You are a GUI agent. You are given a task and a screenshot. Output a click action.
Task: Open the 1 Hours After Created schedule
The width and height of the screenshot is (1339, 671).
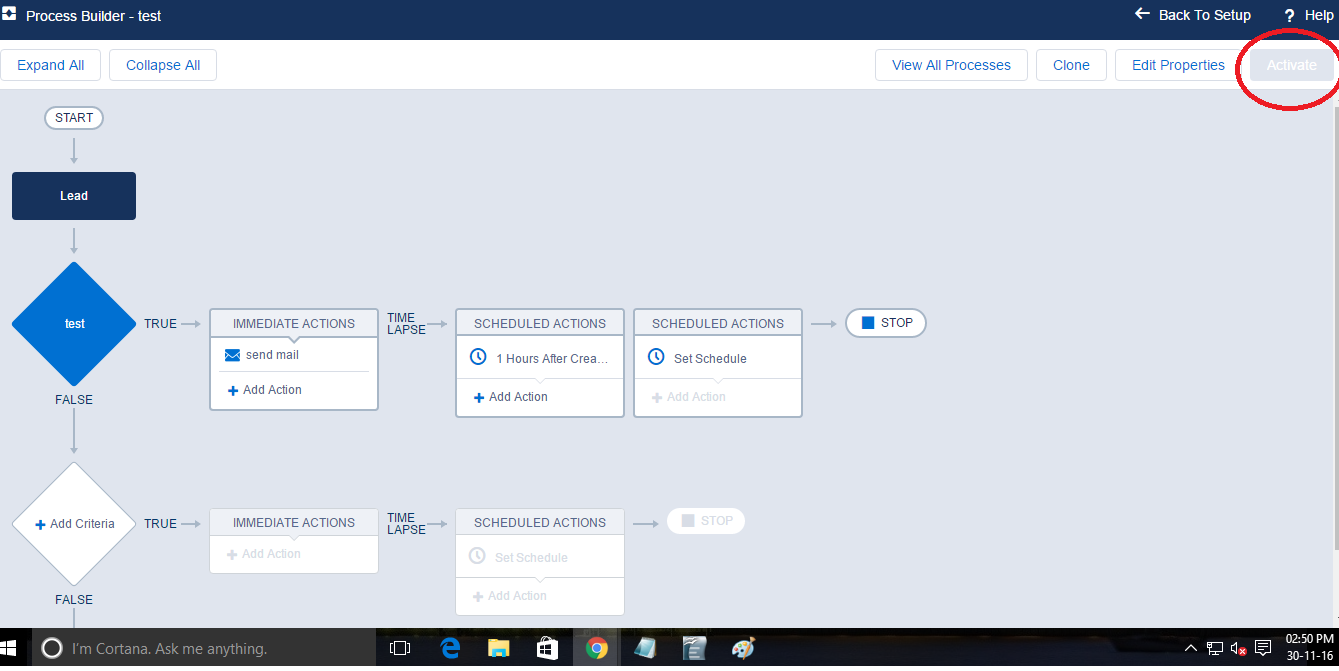[540, 358]
